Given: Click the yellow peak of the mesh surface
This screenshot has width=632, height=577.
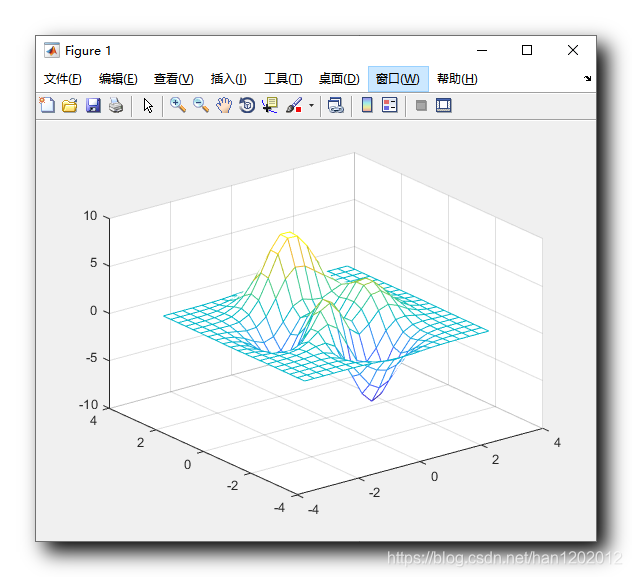Looking at the screenshot, I should coord(289,235).
